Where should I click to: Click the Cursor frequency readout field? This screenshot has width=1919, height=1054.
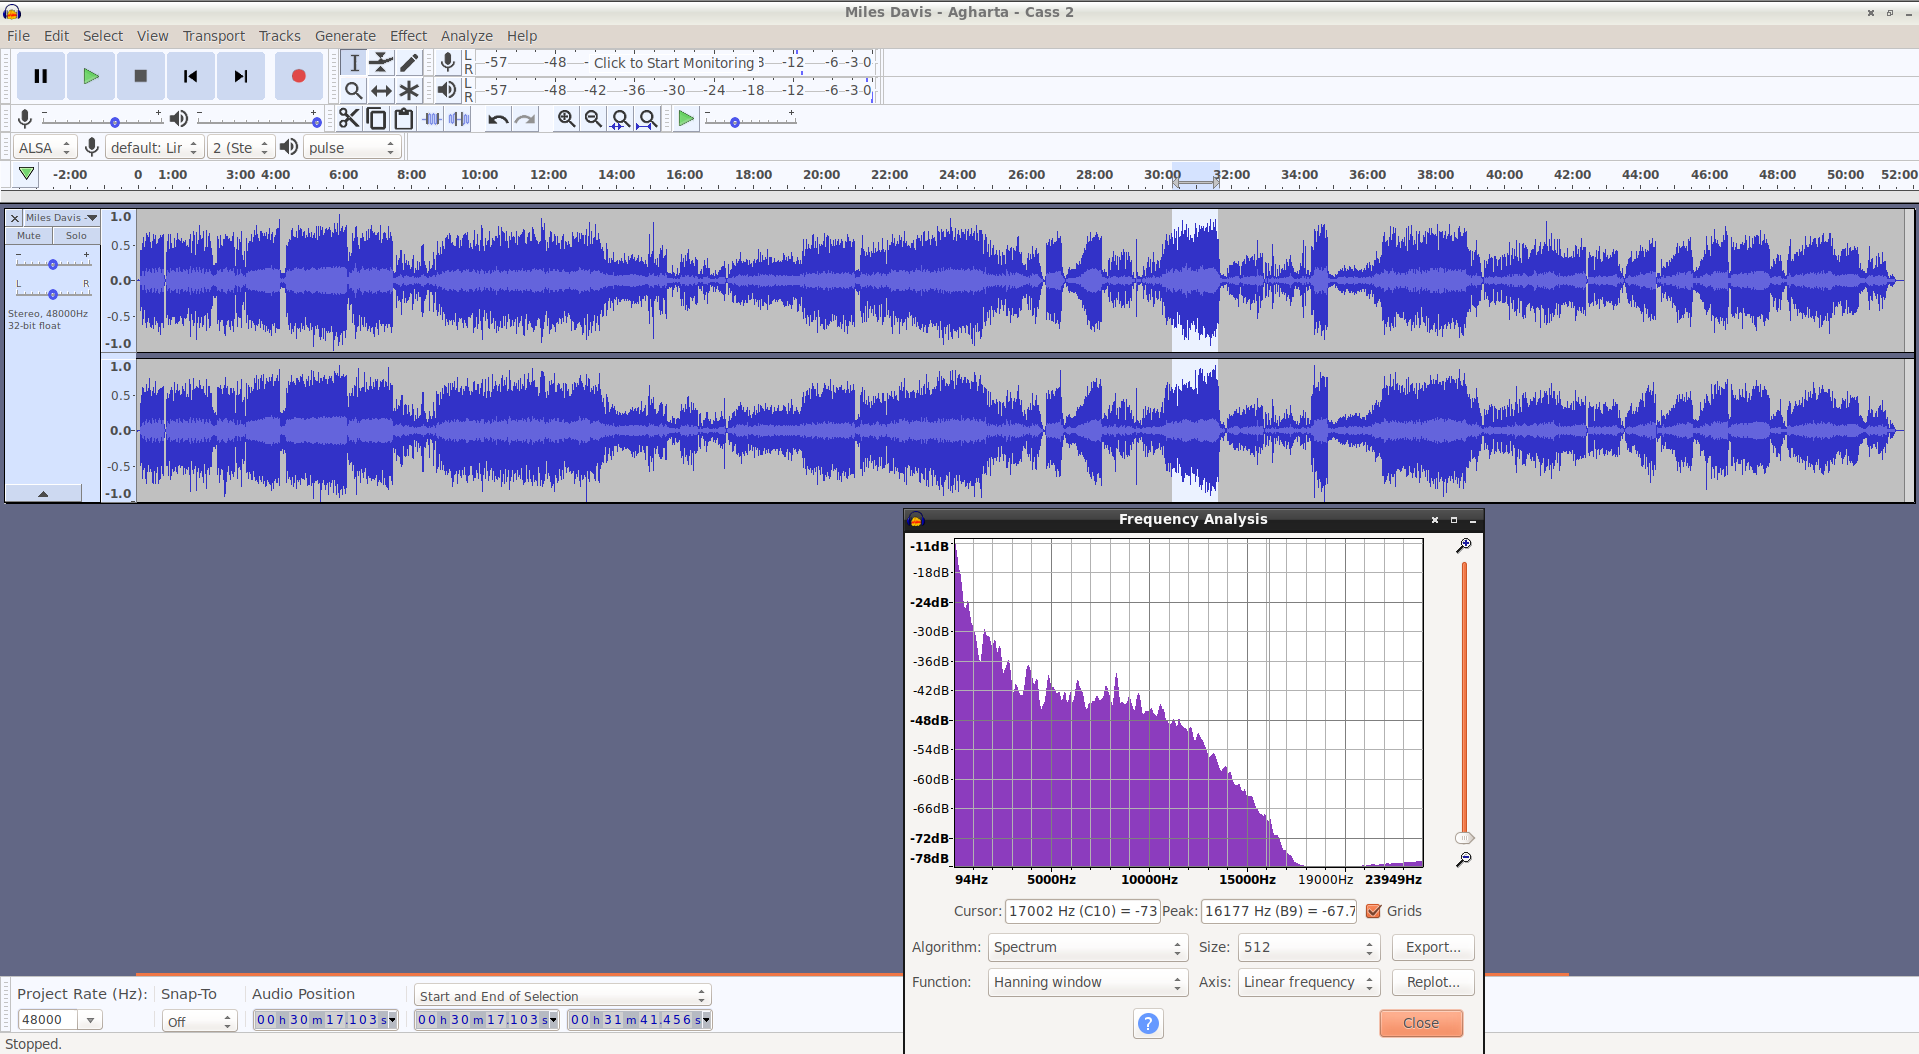tap(1082, 911)
